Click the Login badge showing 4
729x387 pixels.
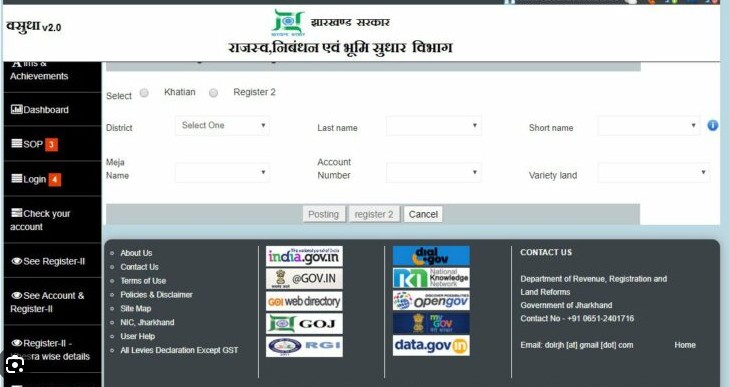pos(55,180)
